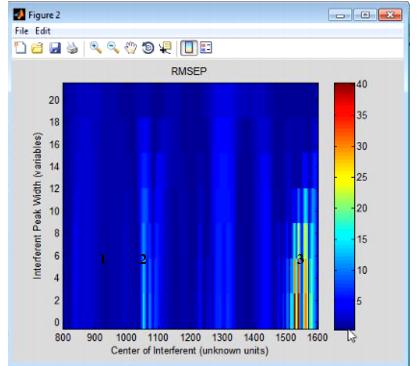Select the Zoom Out magnifier tool

tap(113, 48)
